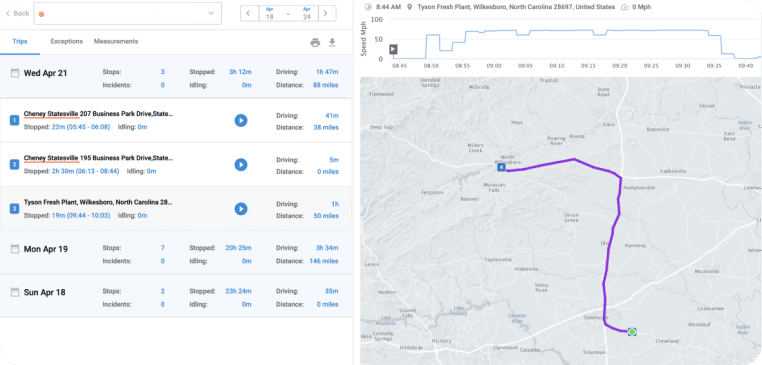
Task: Click the green start marker on map
Action: point(632,332)
